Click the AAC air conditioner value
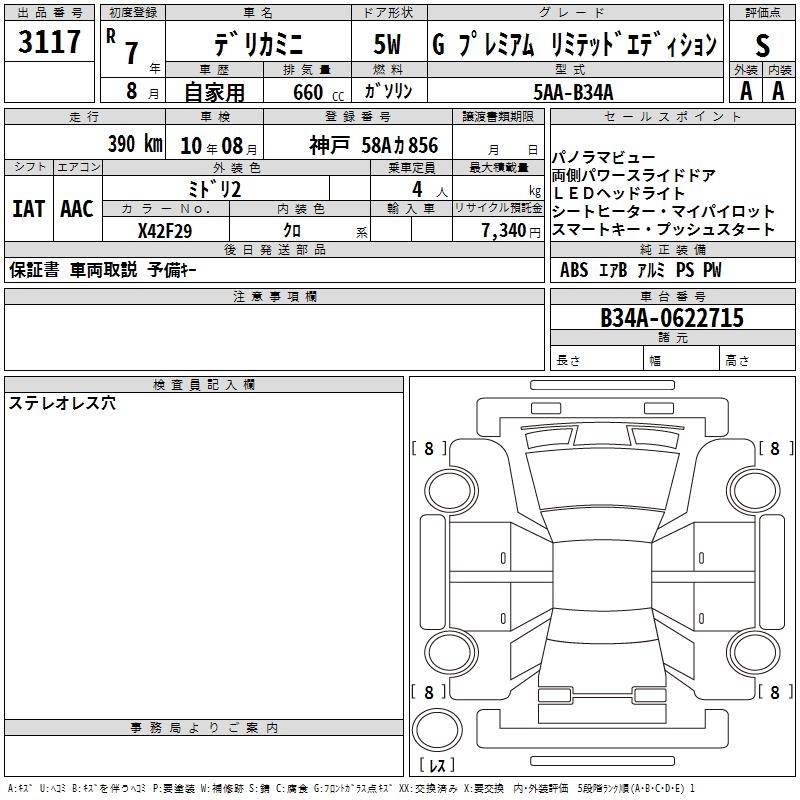This screenshot has width=800, height=800. point(76,209)
